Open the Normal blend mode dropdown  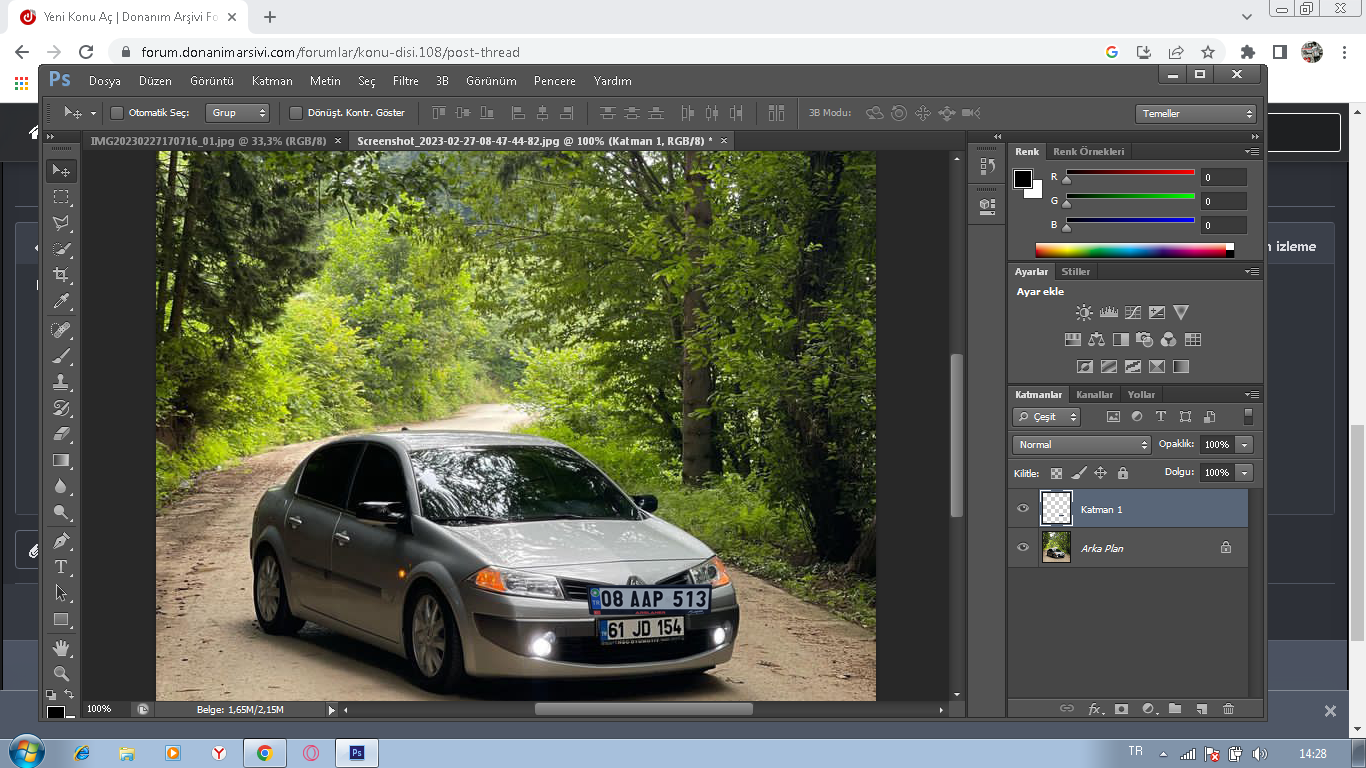tap(1082, 445)
